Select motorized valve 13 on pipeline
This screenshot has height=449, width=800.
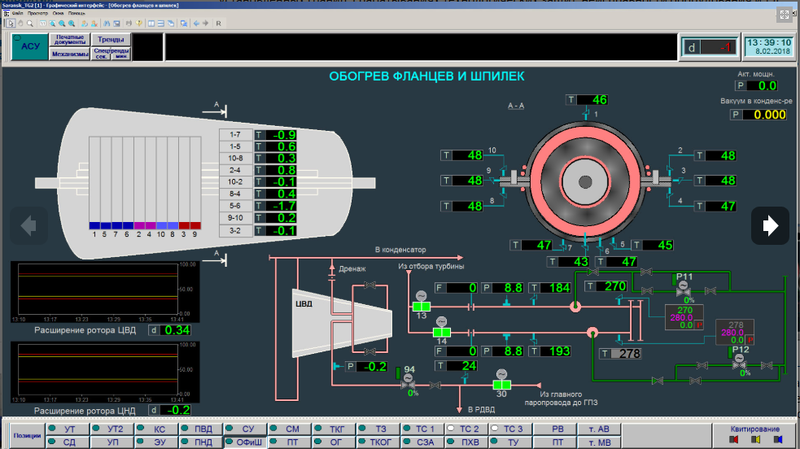(x=422, y=306)
